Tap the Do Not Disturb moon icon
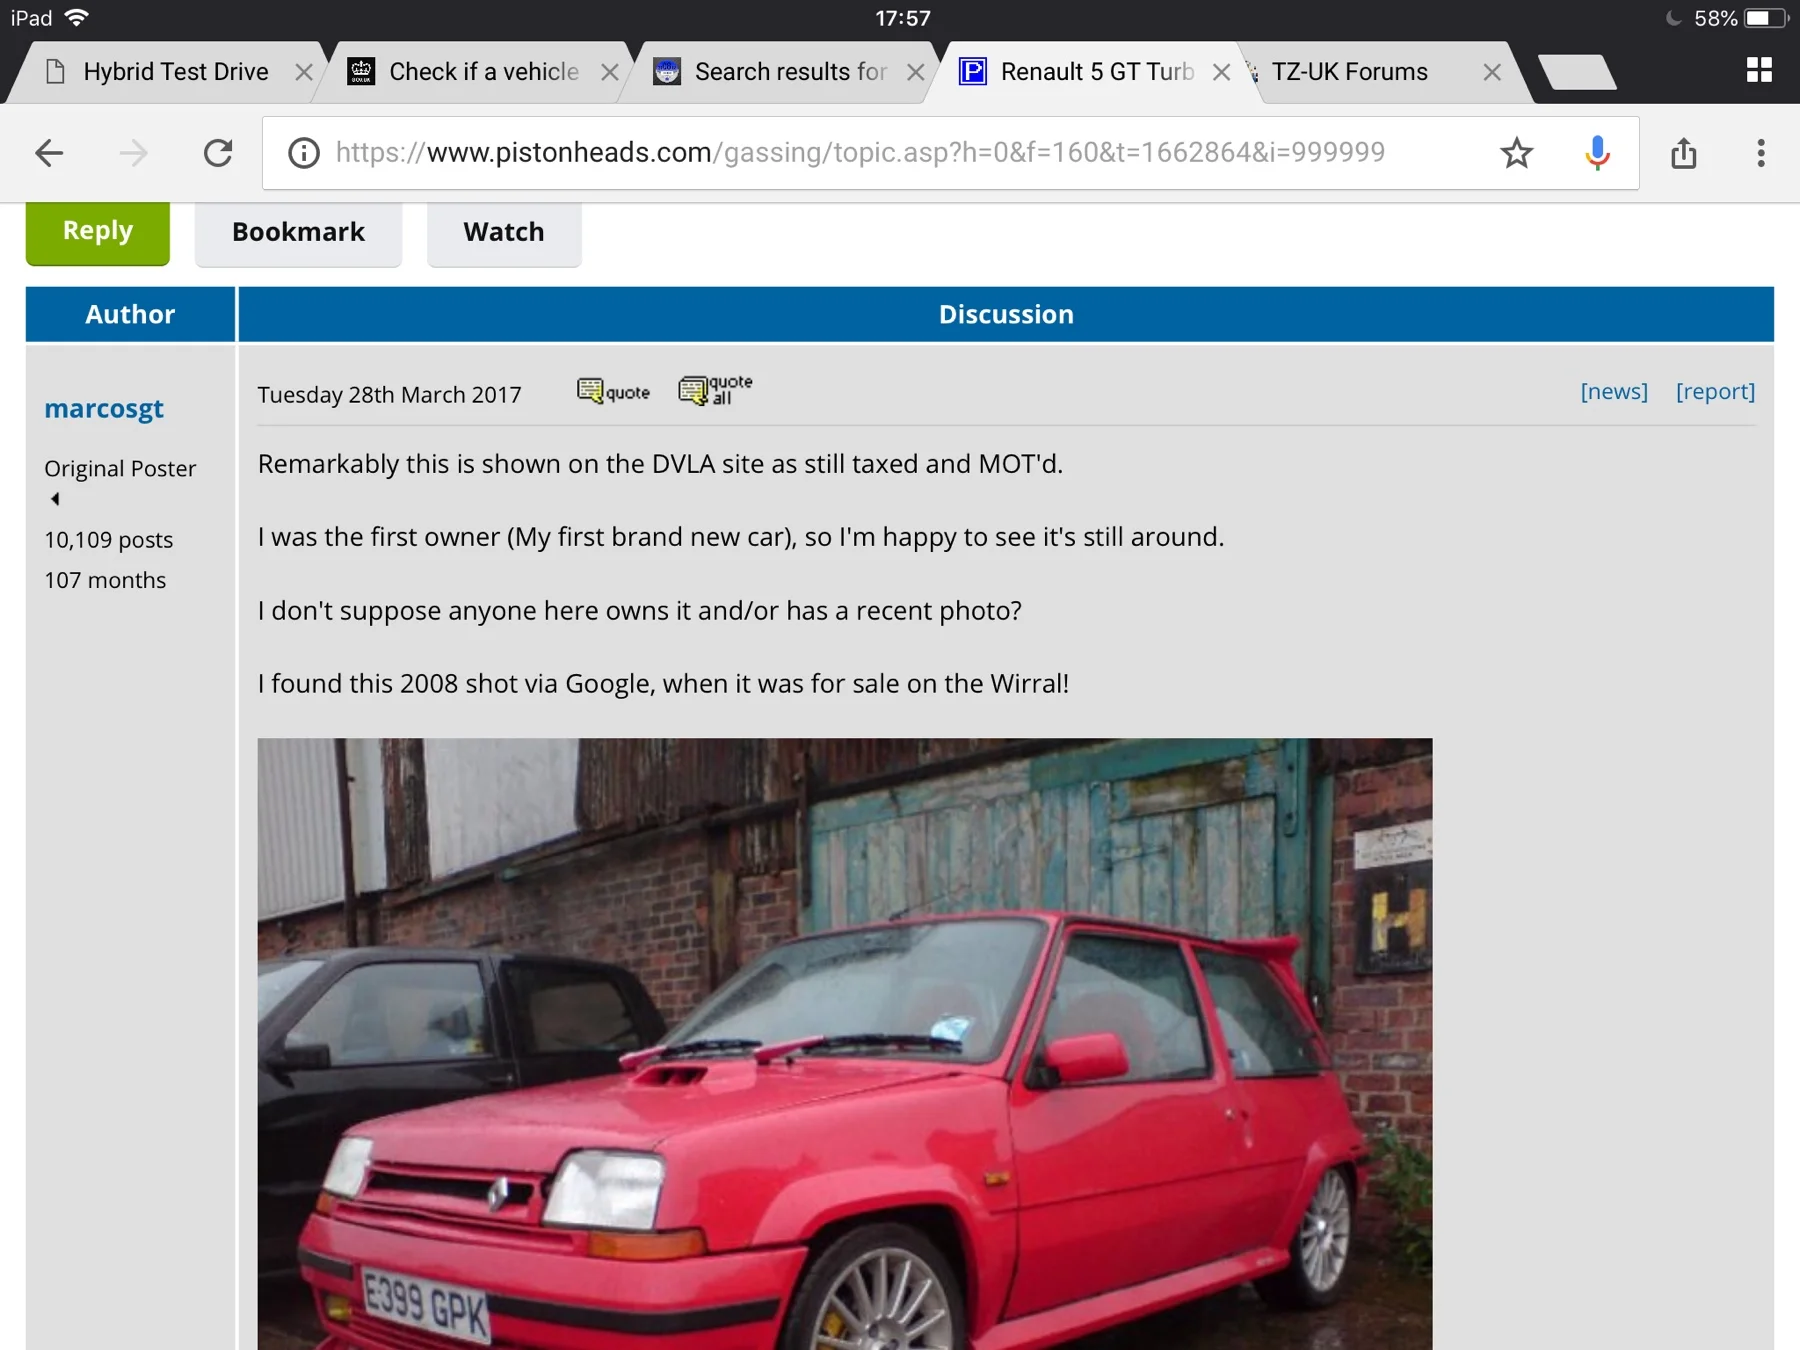The width and height of the screenshot is (1800, 1350). pos(1673,18)
